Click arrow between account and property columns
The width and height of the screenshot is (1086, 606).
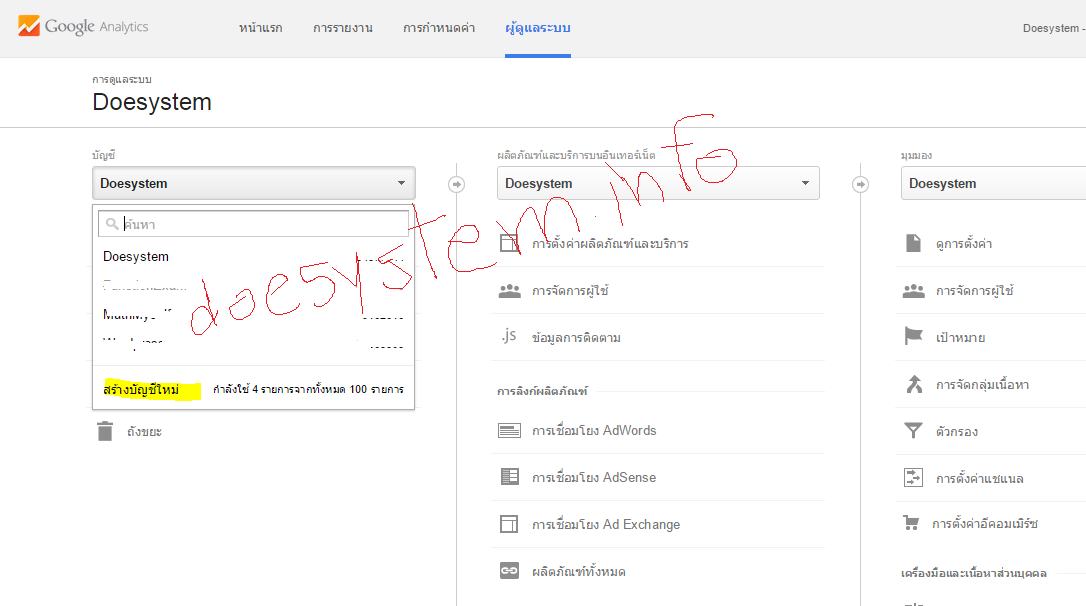[x=456, y=184]
